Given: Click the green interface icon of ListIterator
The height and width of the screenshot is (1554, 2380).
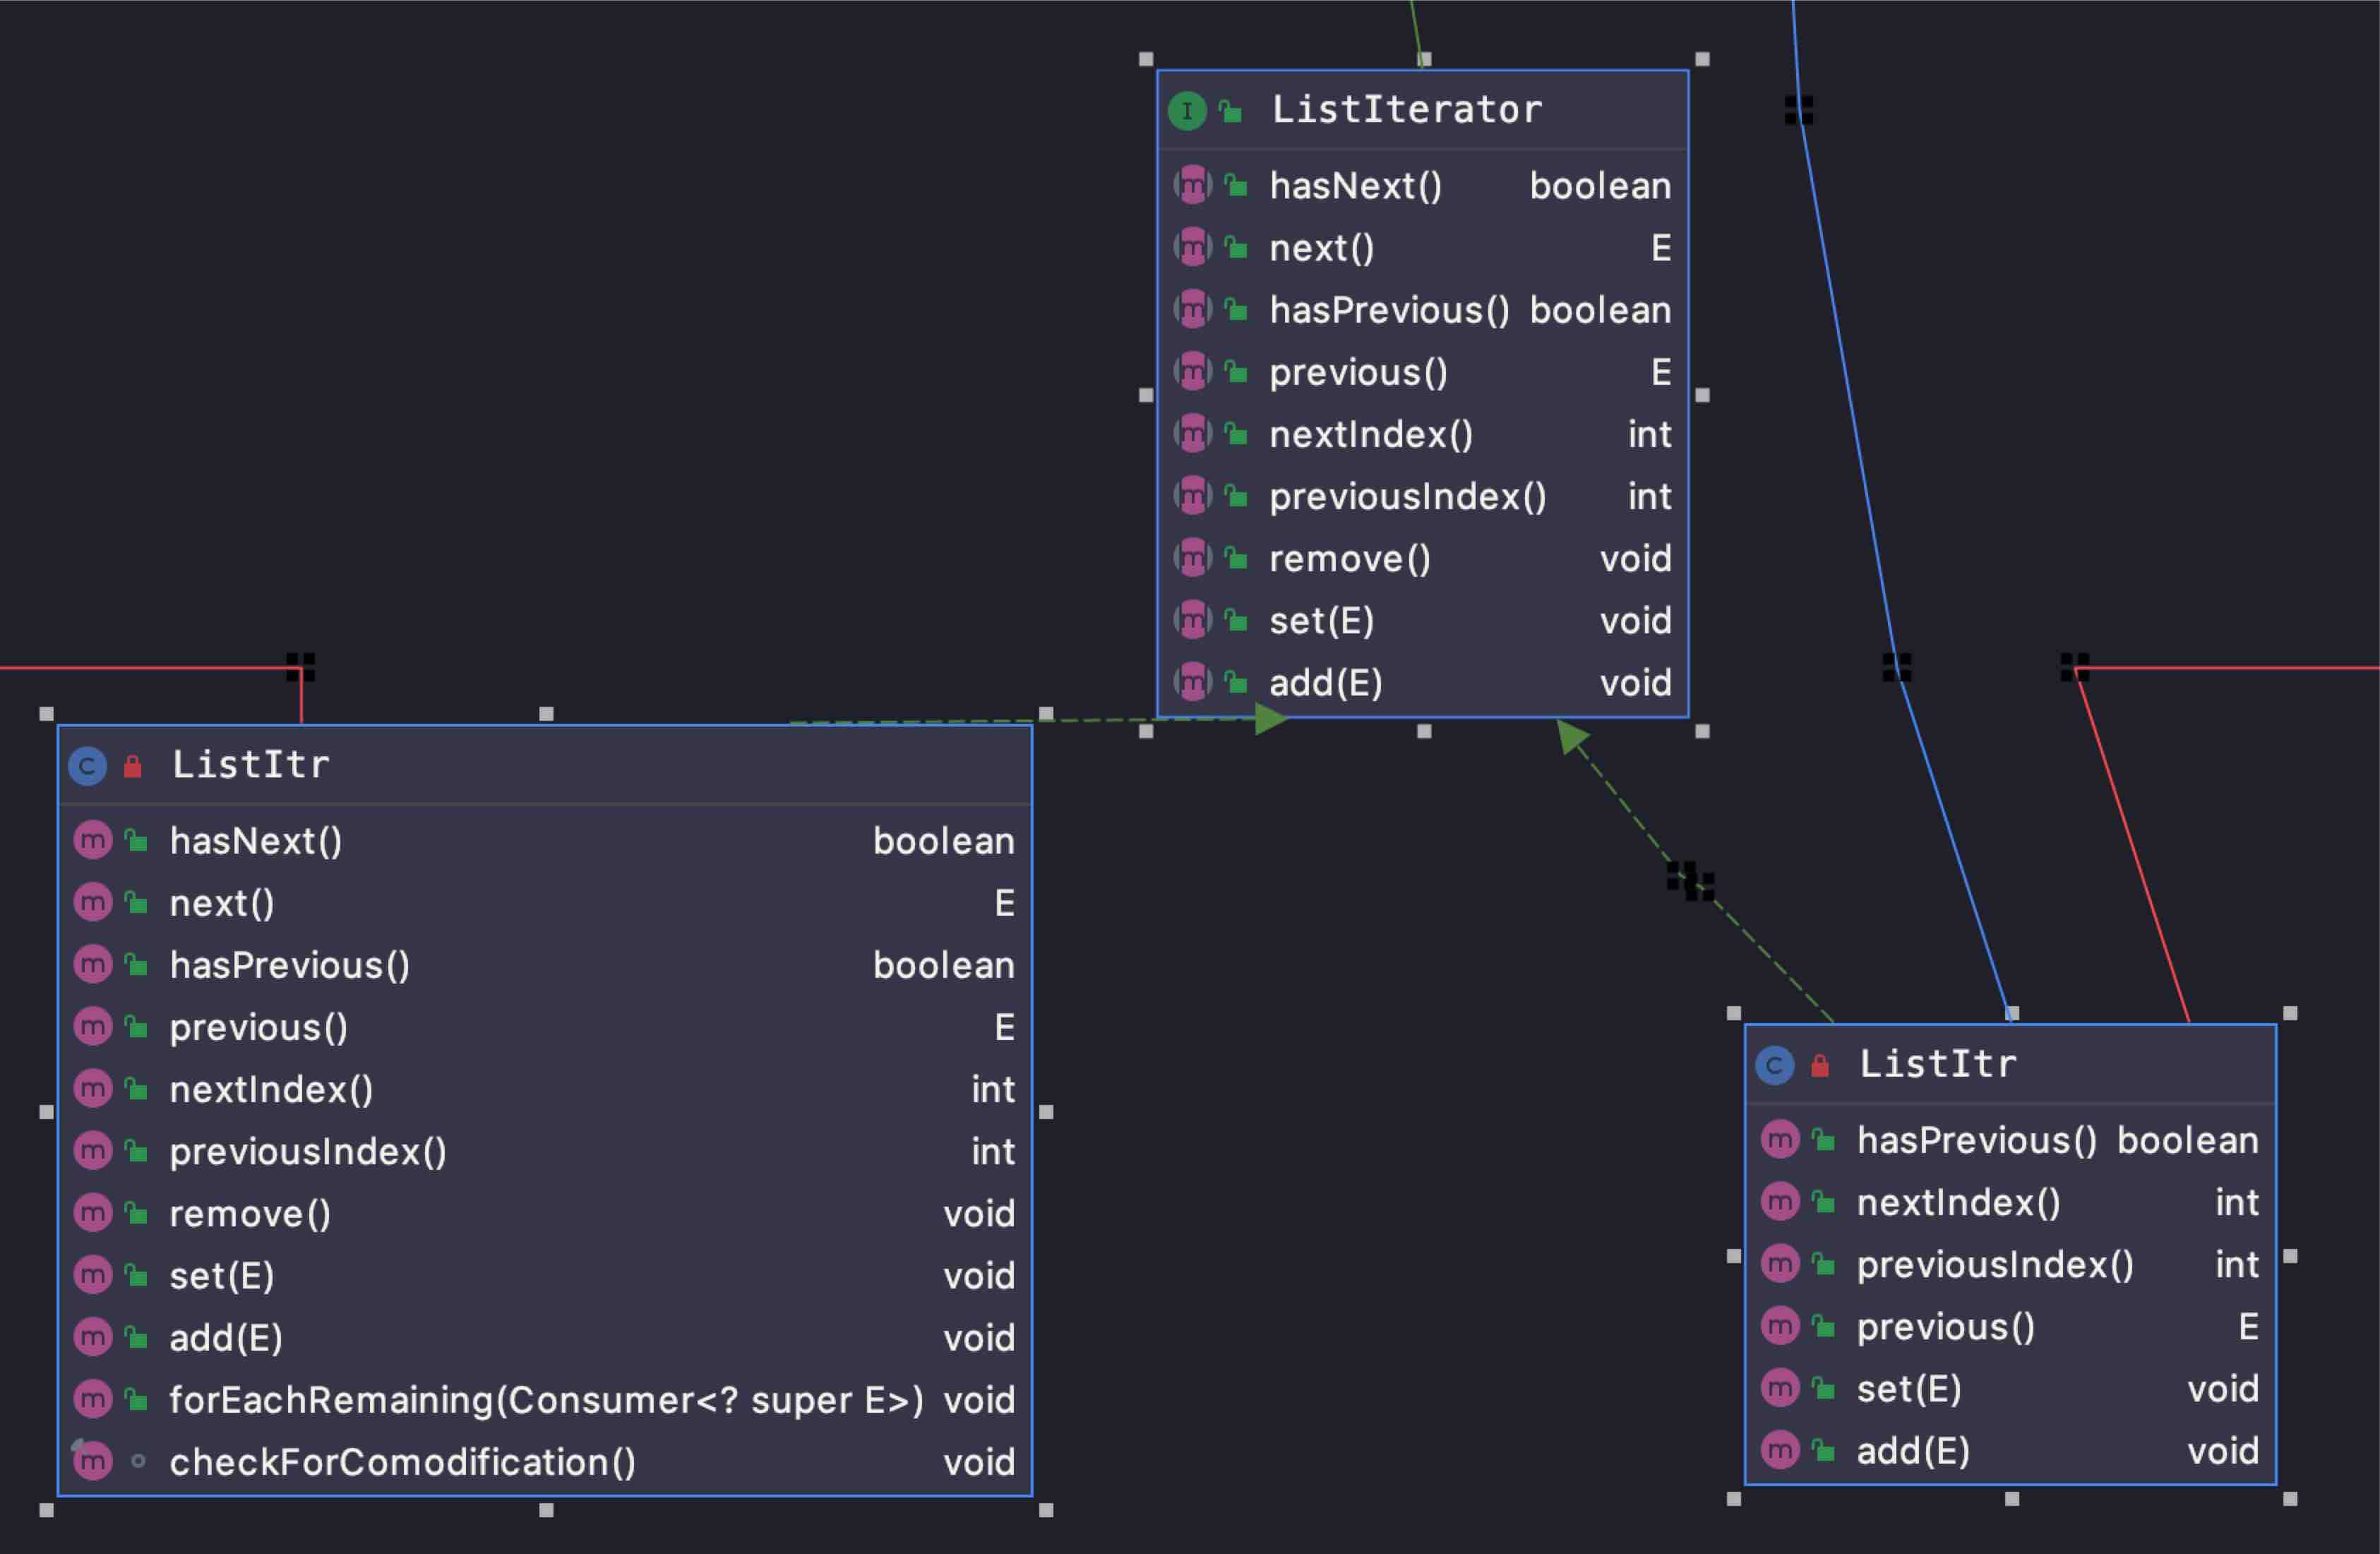Looking at the screenshot, I should coord(1187,111).
